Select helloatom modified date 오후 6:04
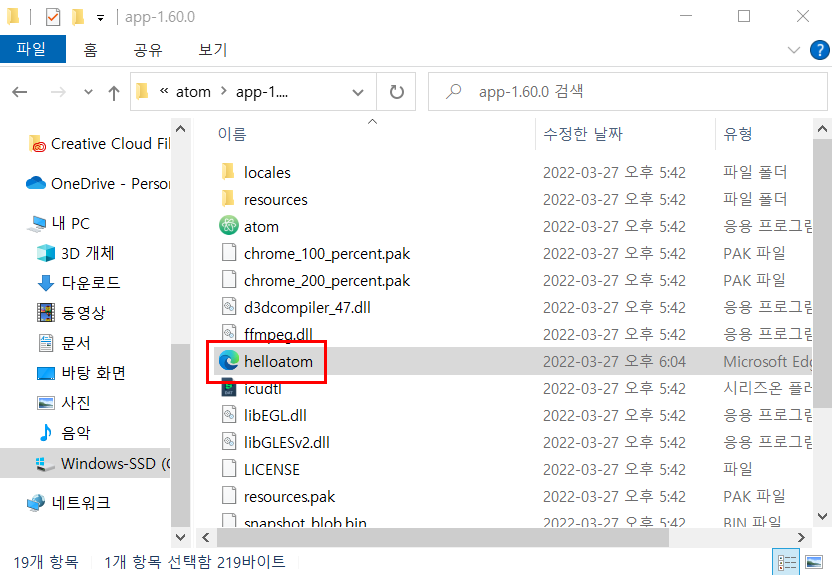The height and width of the screenshot is (575, 832). [614, 362]
